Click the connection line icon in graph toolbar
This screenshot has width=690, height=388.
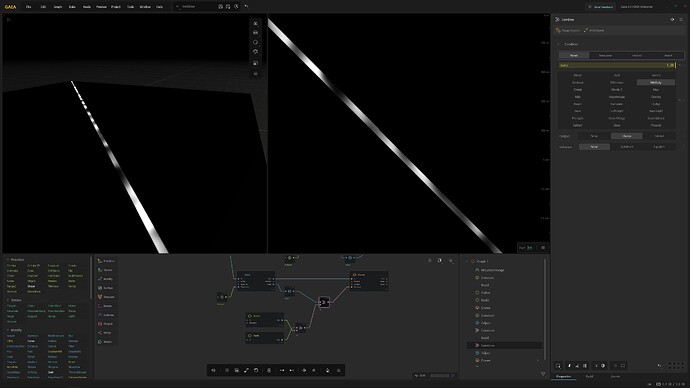point(246,370)
